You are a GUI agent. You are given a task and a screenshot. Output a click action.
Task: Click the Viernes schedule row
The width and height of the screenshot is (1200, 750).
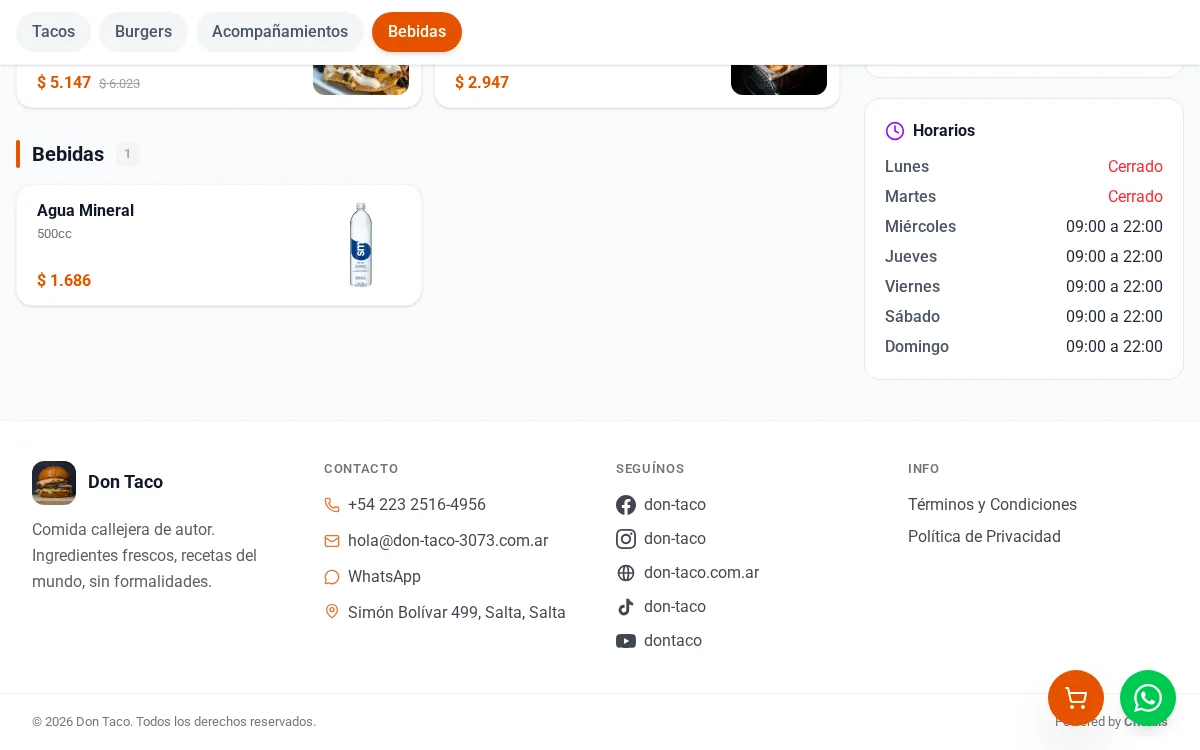pyautogui.click(x=1024, y=287)
